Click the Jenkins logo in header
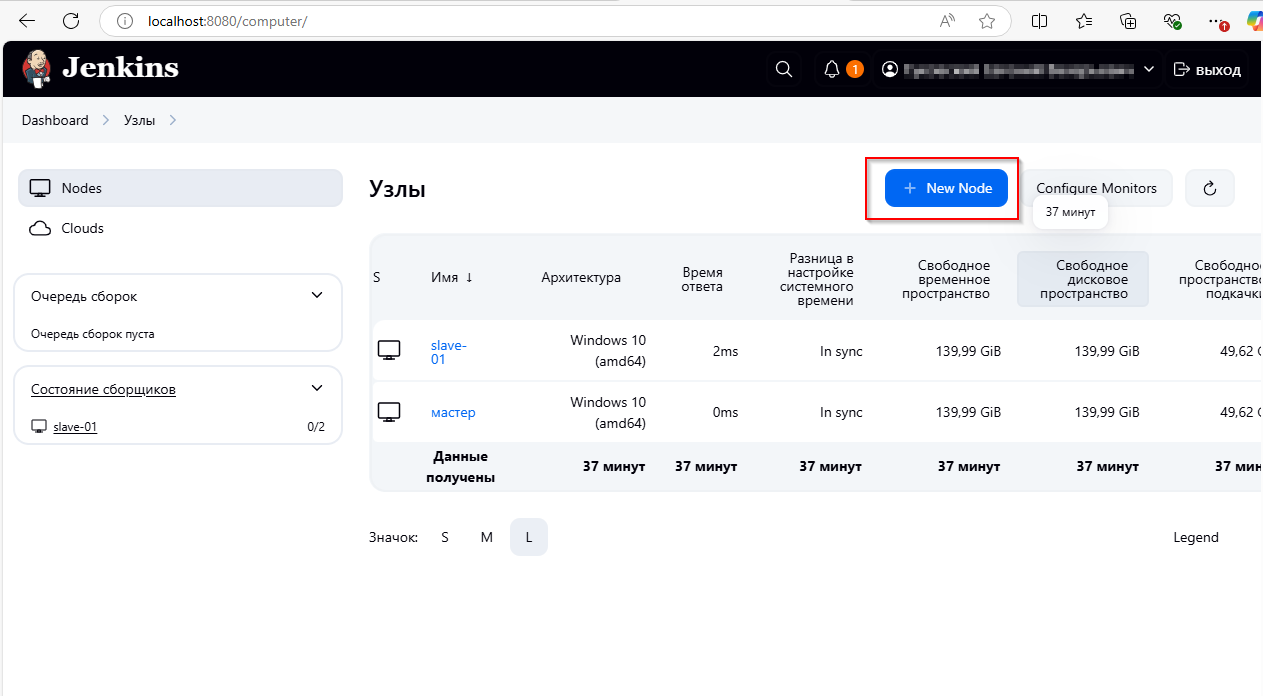Viewport: 1263px width, 696px height. click(100, 68)
